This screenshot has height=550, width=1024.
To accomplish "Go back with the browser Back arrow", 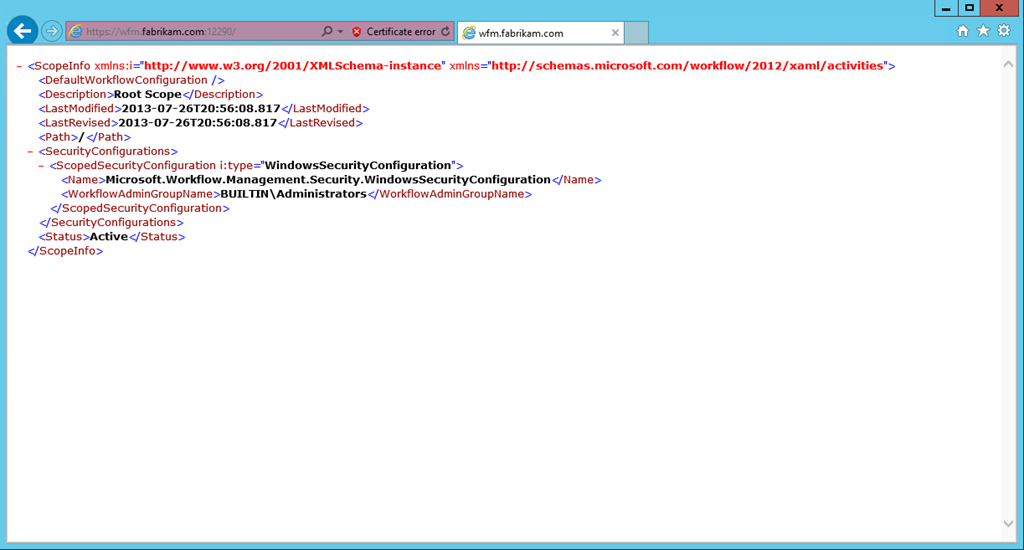I will point(22,31).
